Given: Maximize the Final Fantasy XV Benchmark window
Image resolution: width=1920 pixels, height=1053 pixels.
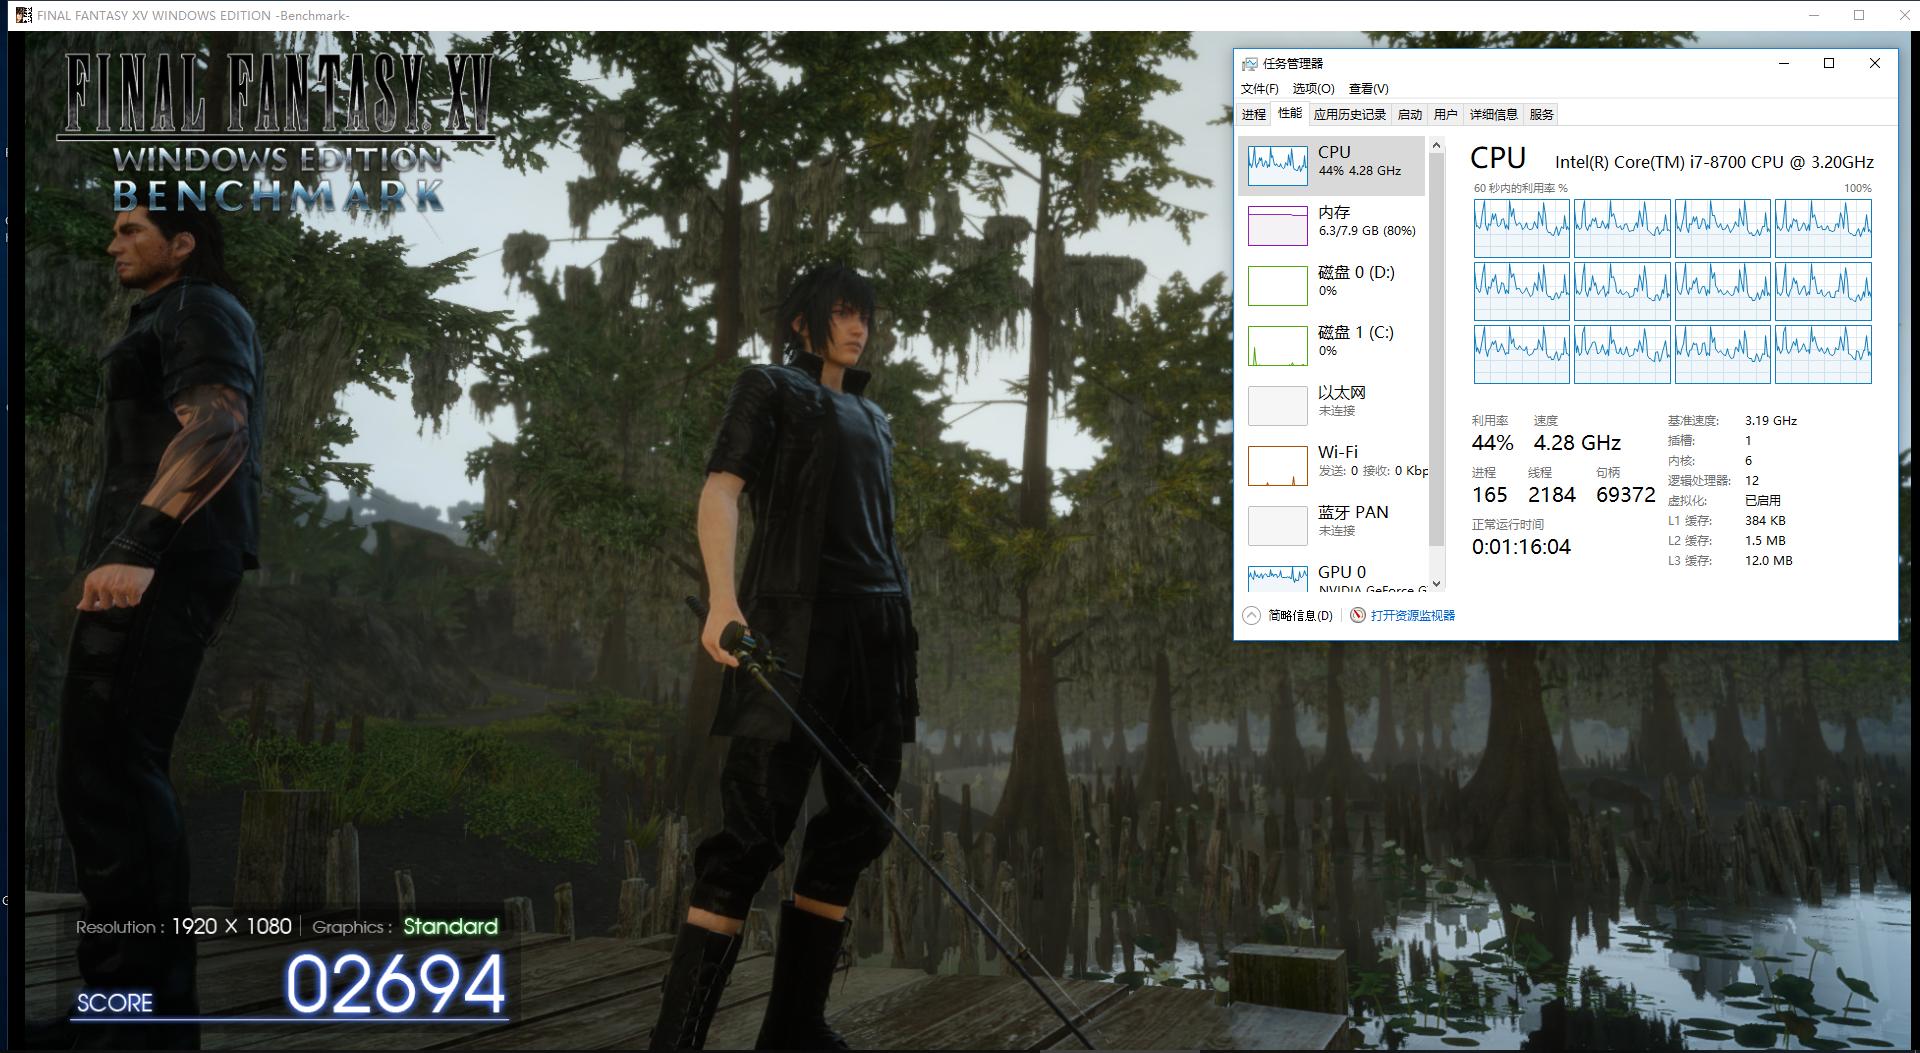Looking at the screenshot, I should [x=1859, y=15].
